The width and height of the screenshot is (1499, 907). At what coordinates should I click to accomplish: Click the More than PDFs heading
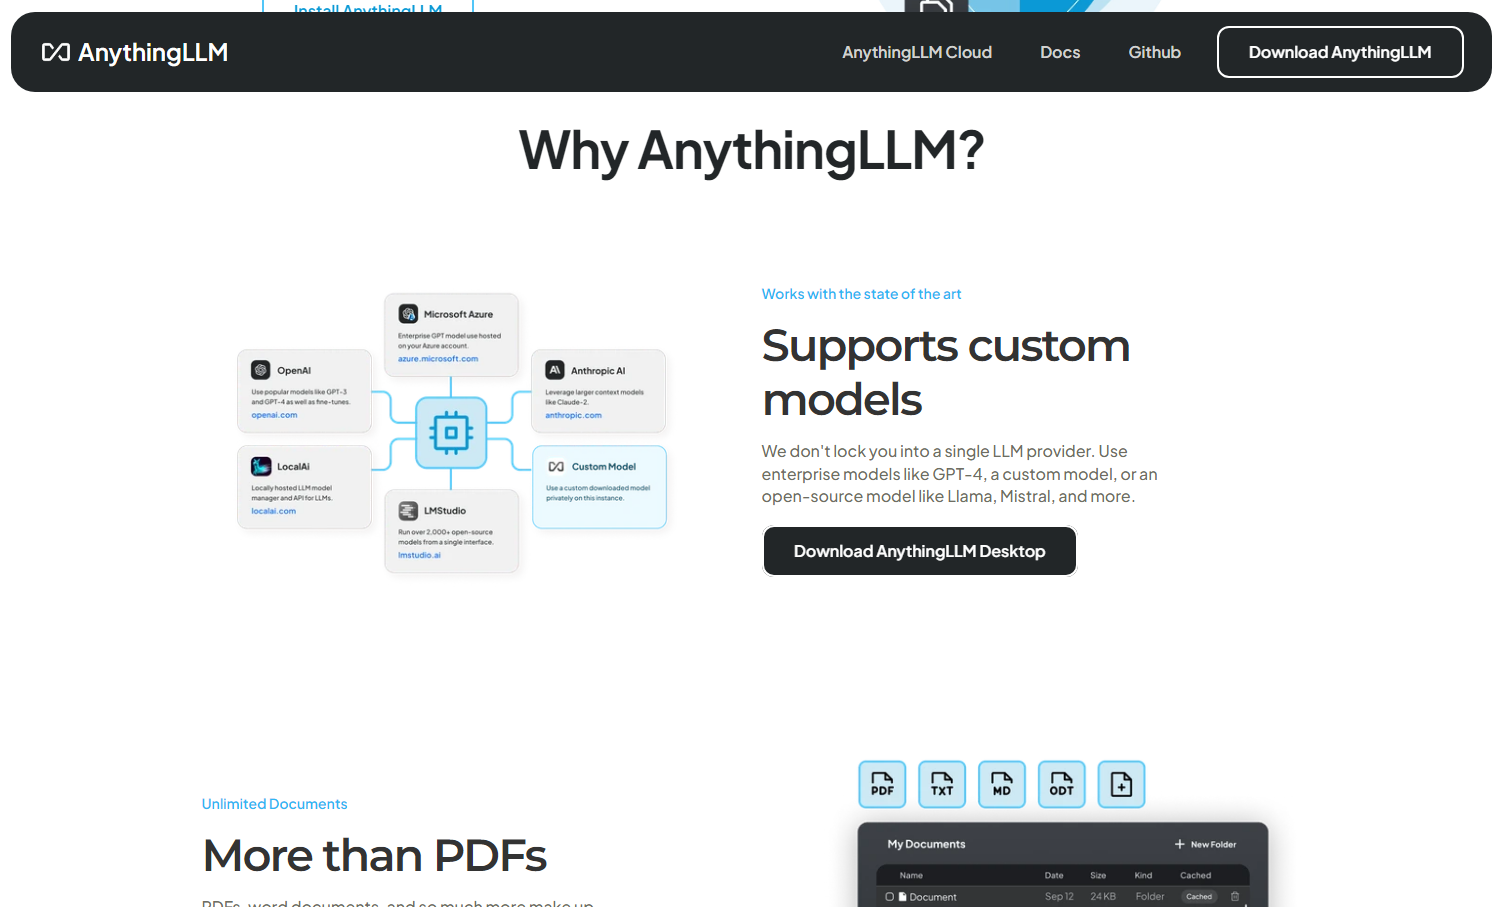click(x=375, y=856)
